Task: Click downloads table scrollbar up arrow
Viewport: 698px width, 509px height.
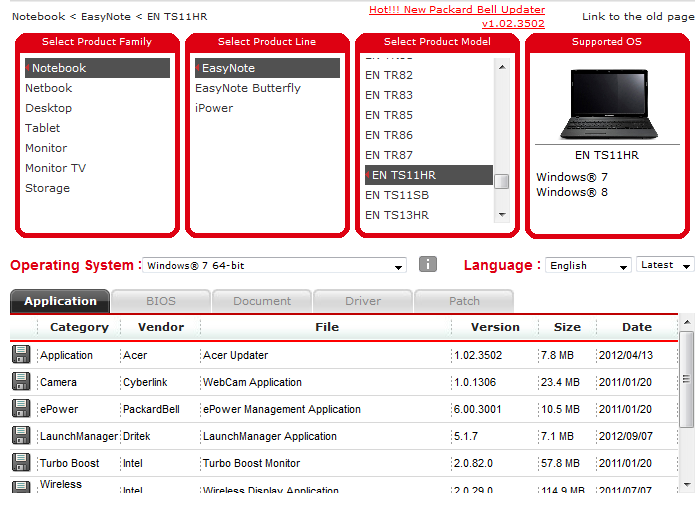Action: 687,322
